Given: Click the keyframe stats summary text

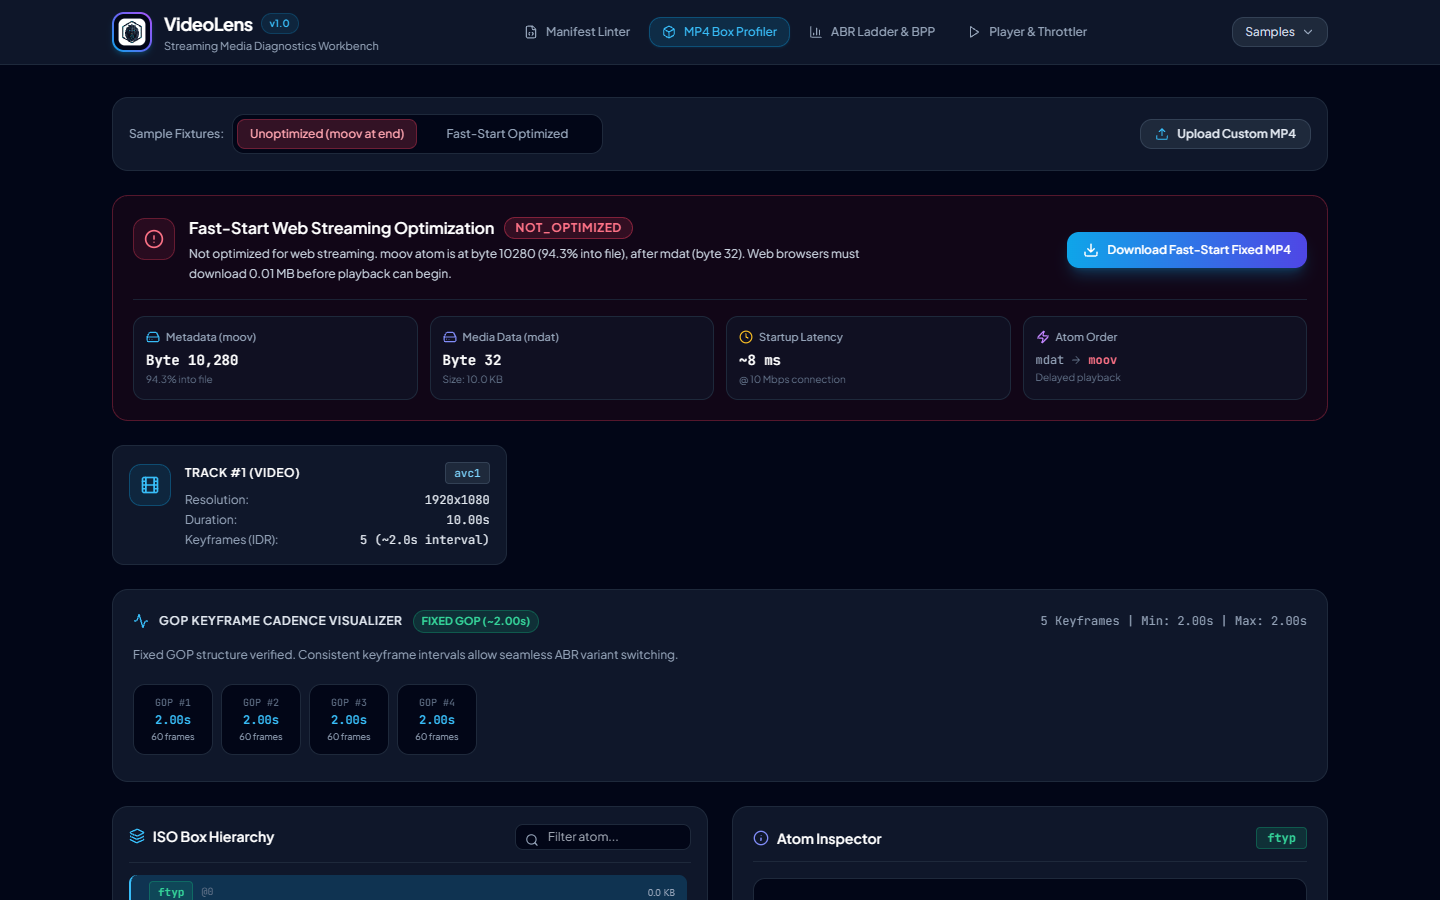Looking at the screenshot, I should [x=1173, y=621].
